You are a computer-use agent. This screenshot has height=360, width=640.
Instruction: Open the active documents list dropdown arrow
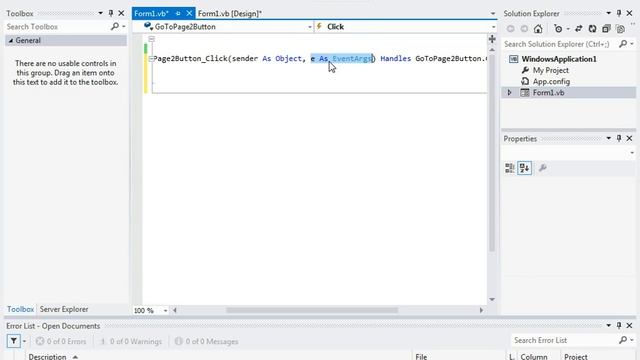493,13
